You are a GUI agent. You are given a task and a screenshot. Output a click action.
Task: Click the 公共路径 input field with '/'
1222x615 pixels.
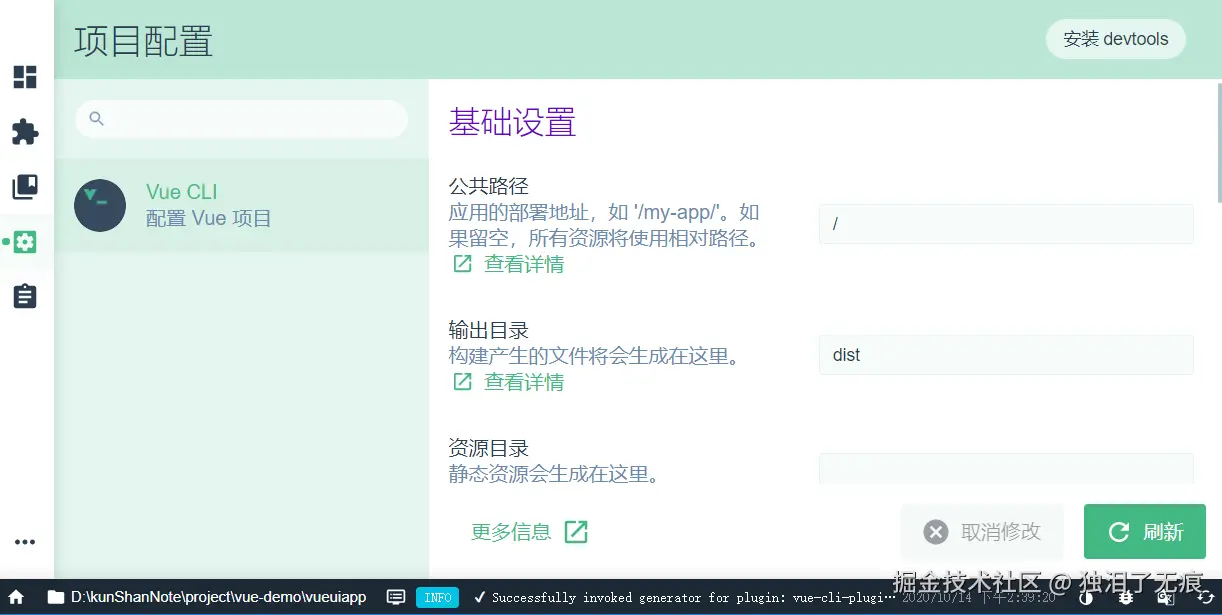pyautogui.click(x=1006, y=224)
